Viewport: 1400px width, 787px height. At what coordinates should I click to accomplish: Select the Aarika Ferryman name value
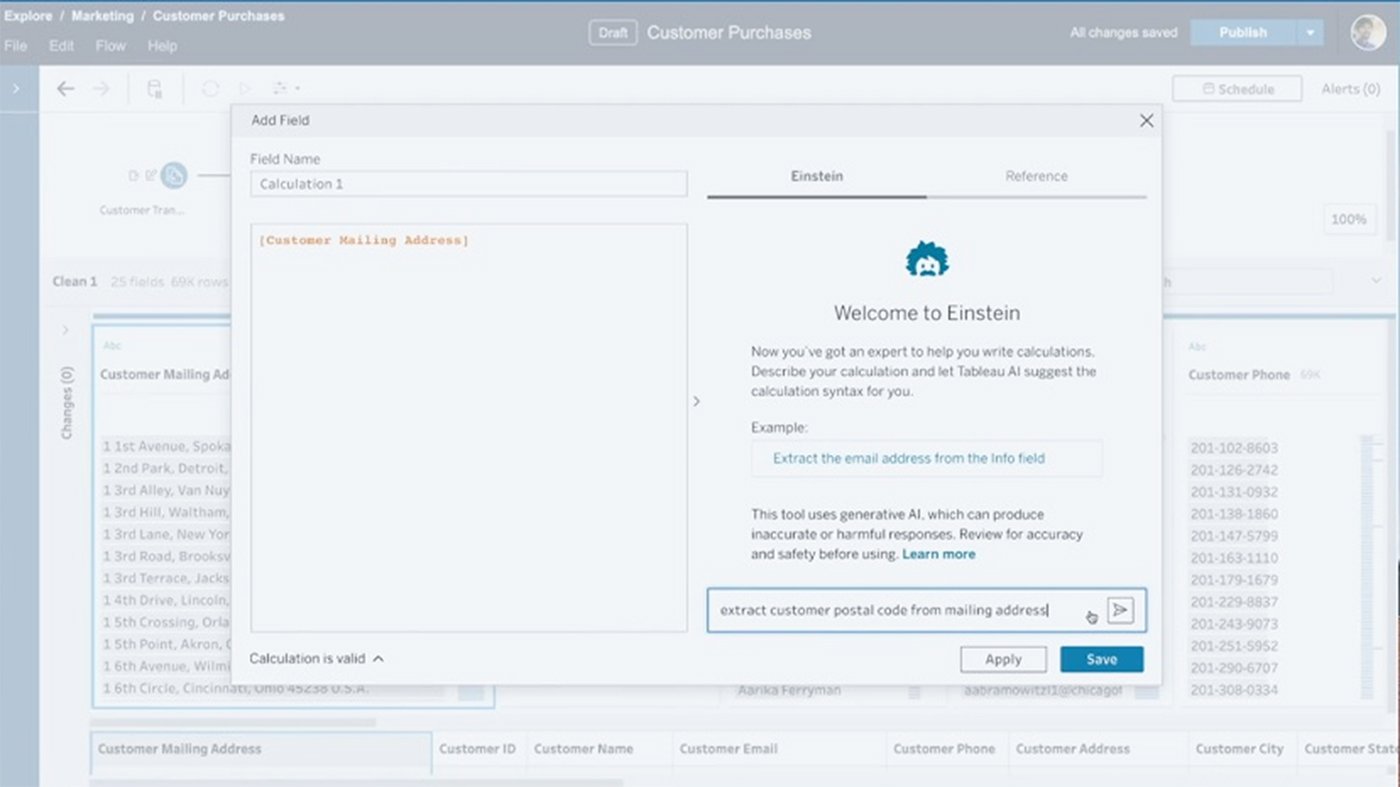click(x=789, y=691)
